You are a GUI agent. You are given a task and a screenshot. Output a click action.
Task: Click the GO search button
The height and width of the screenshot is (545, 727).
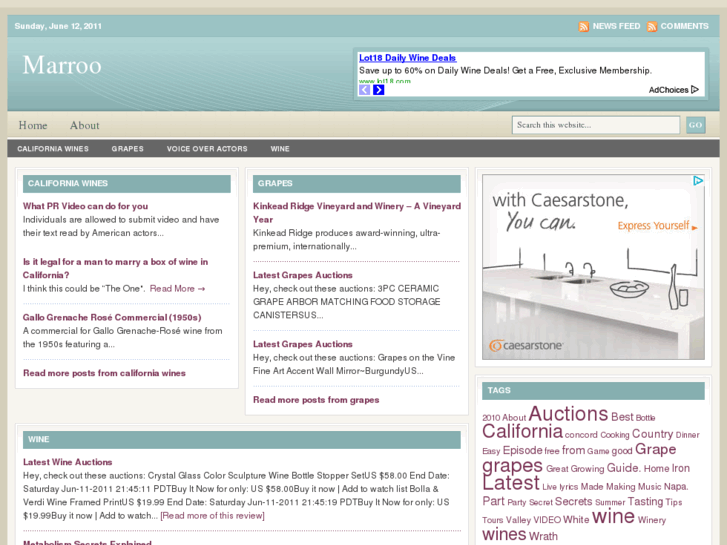click(695, 125)
